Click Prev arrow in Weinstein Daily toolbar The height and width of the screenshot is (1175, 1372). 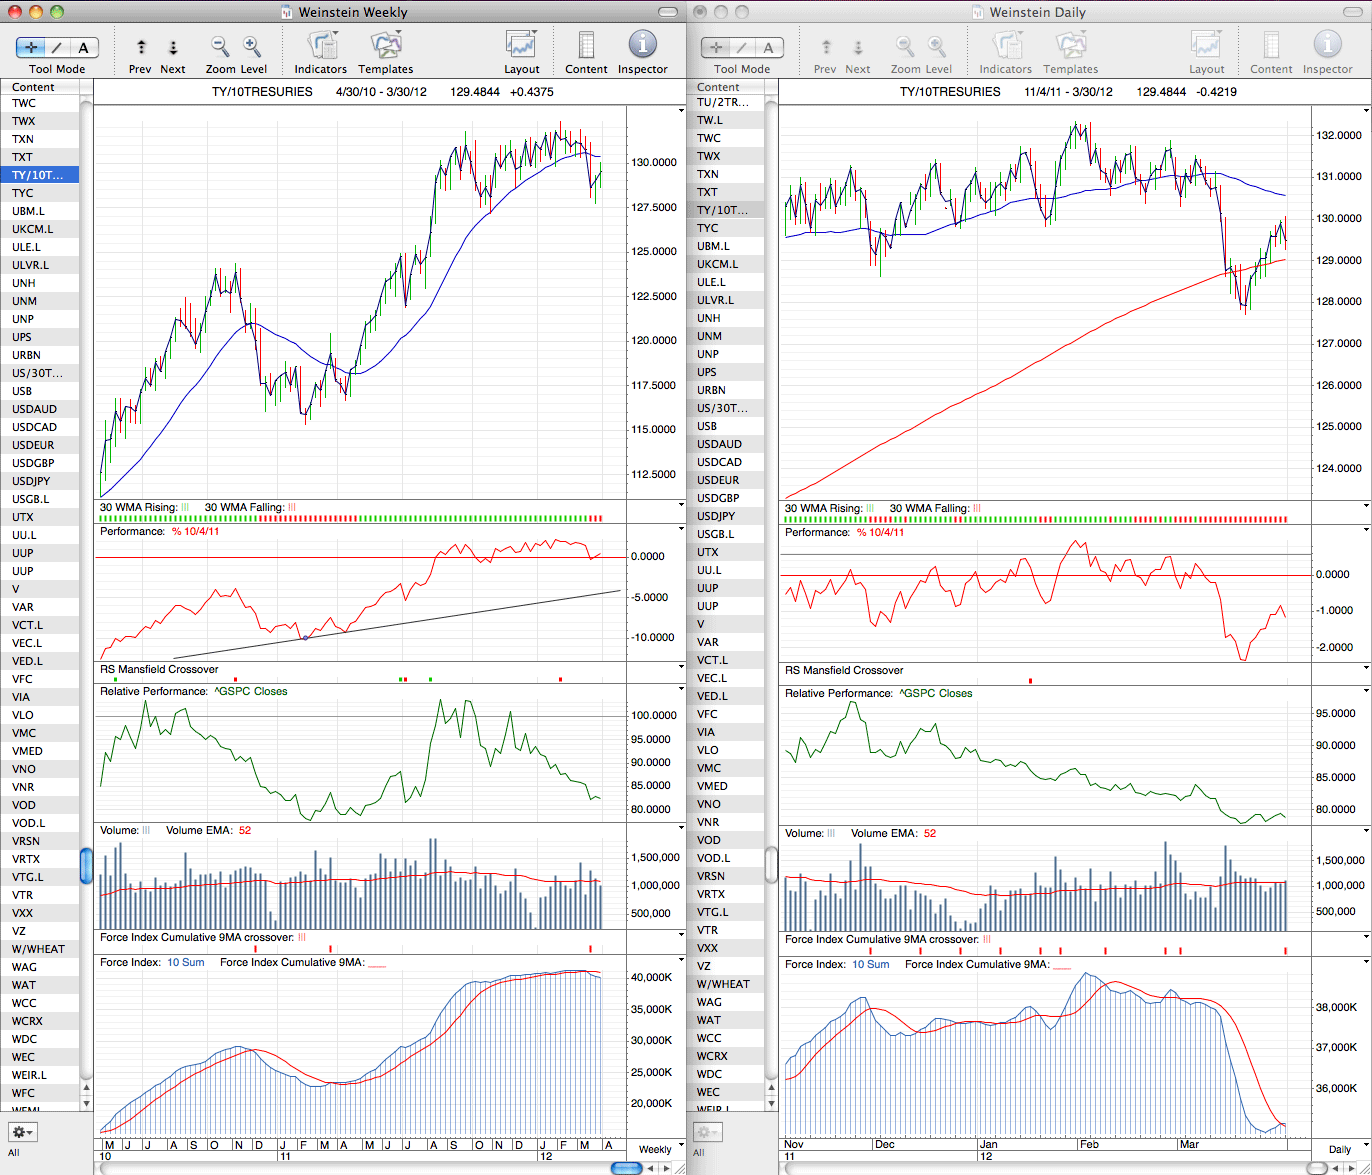coord(826,47)
